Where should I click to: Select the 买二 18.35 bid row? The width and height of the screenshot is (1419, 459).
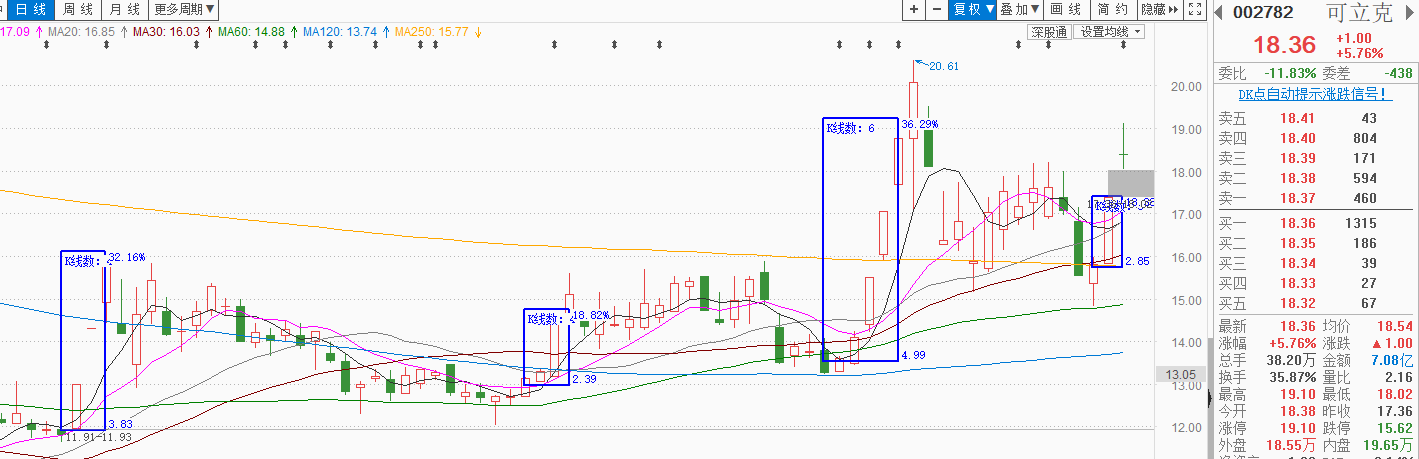pyautogui.click(x=1313, y=243)
